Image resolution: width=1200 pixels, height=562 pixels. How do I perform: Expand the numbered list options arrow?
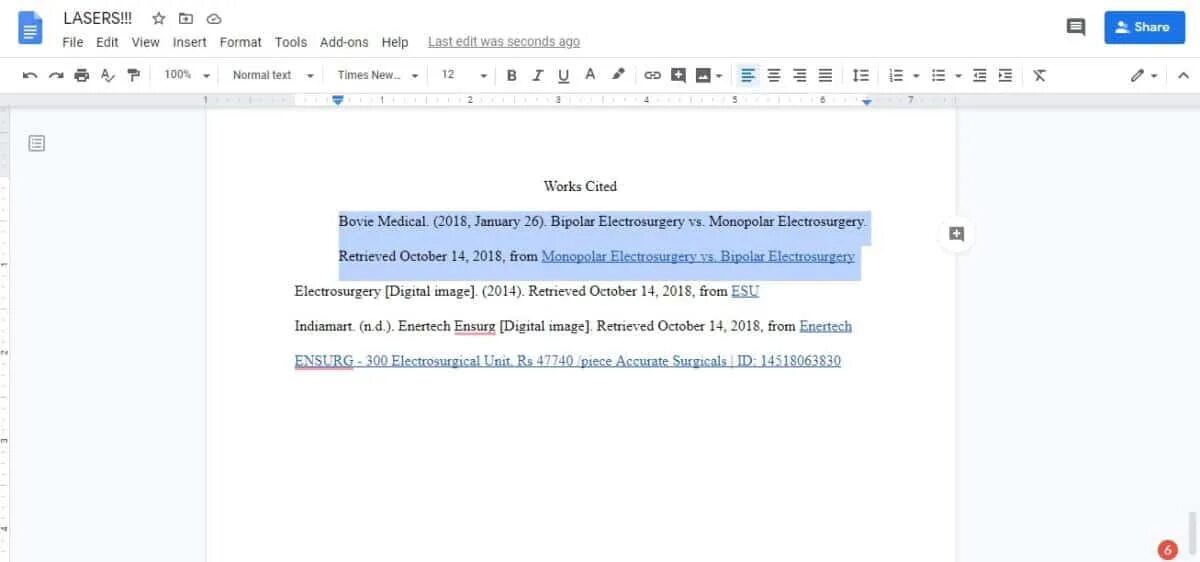916,75
